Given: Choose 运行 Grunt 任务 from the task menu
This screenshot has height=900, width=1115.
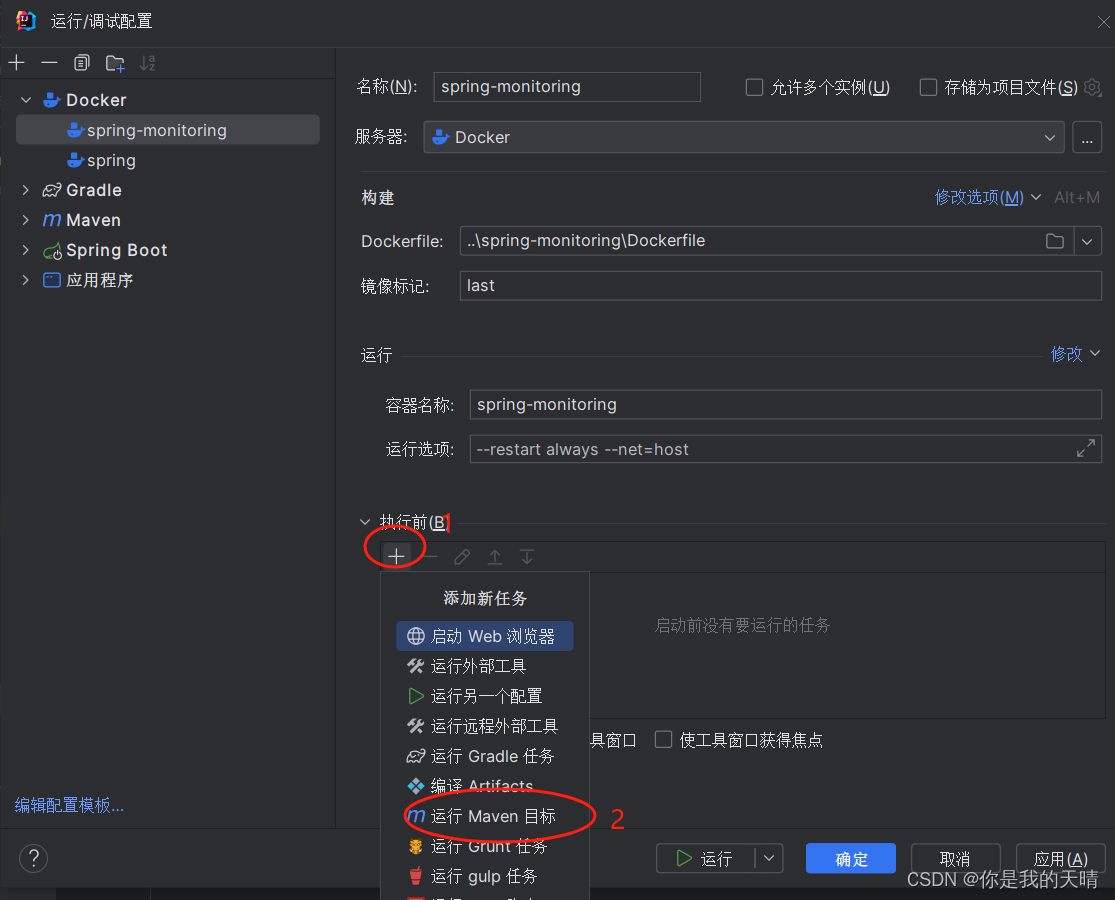Looking at the screenshot, I should [485, 846].
